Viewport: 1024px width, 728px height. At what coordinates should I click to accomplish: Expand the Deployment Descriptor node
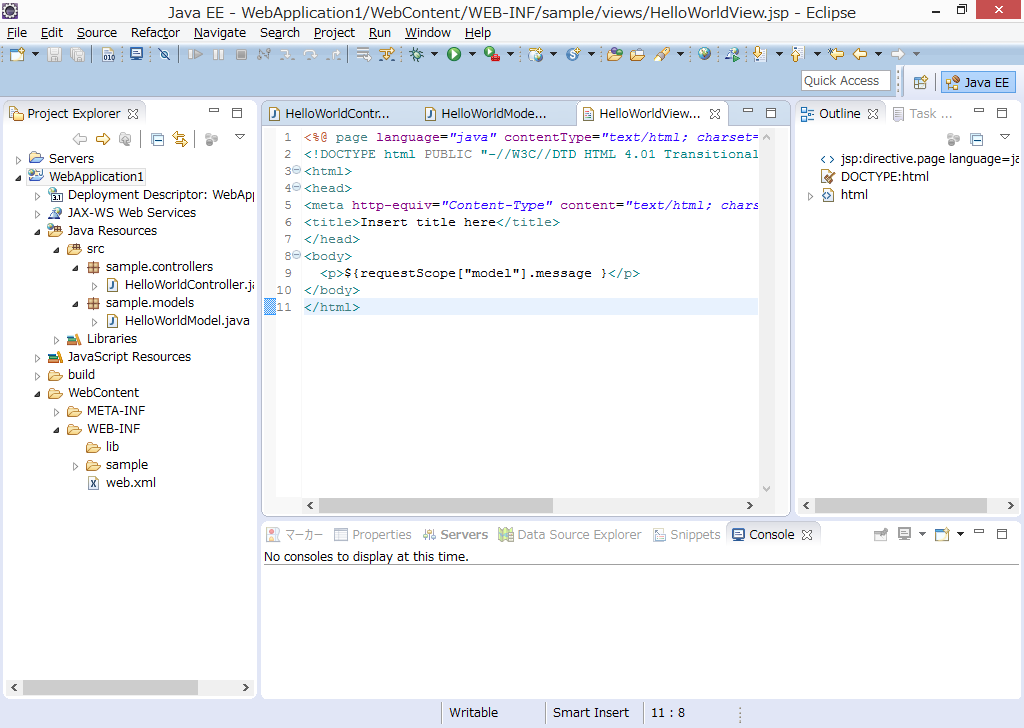point(37,196)
